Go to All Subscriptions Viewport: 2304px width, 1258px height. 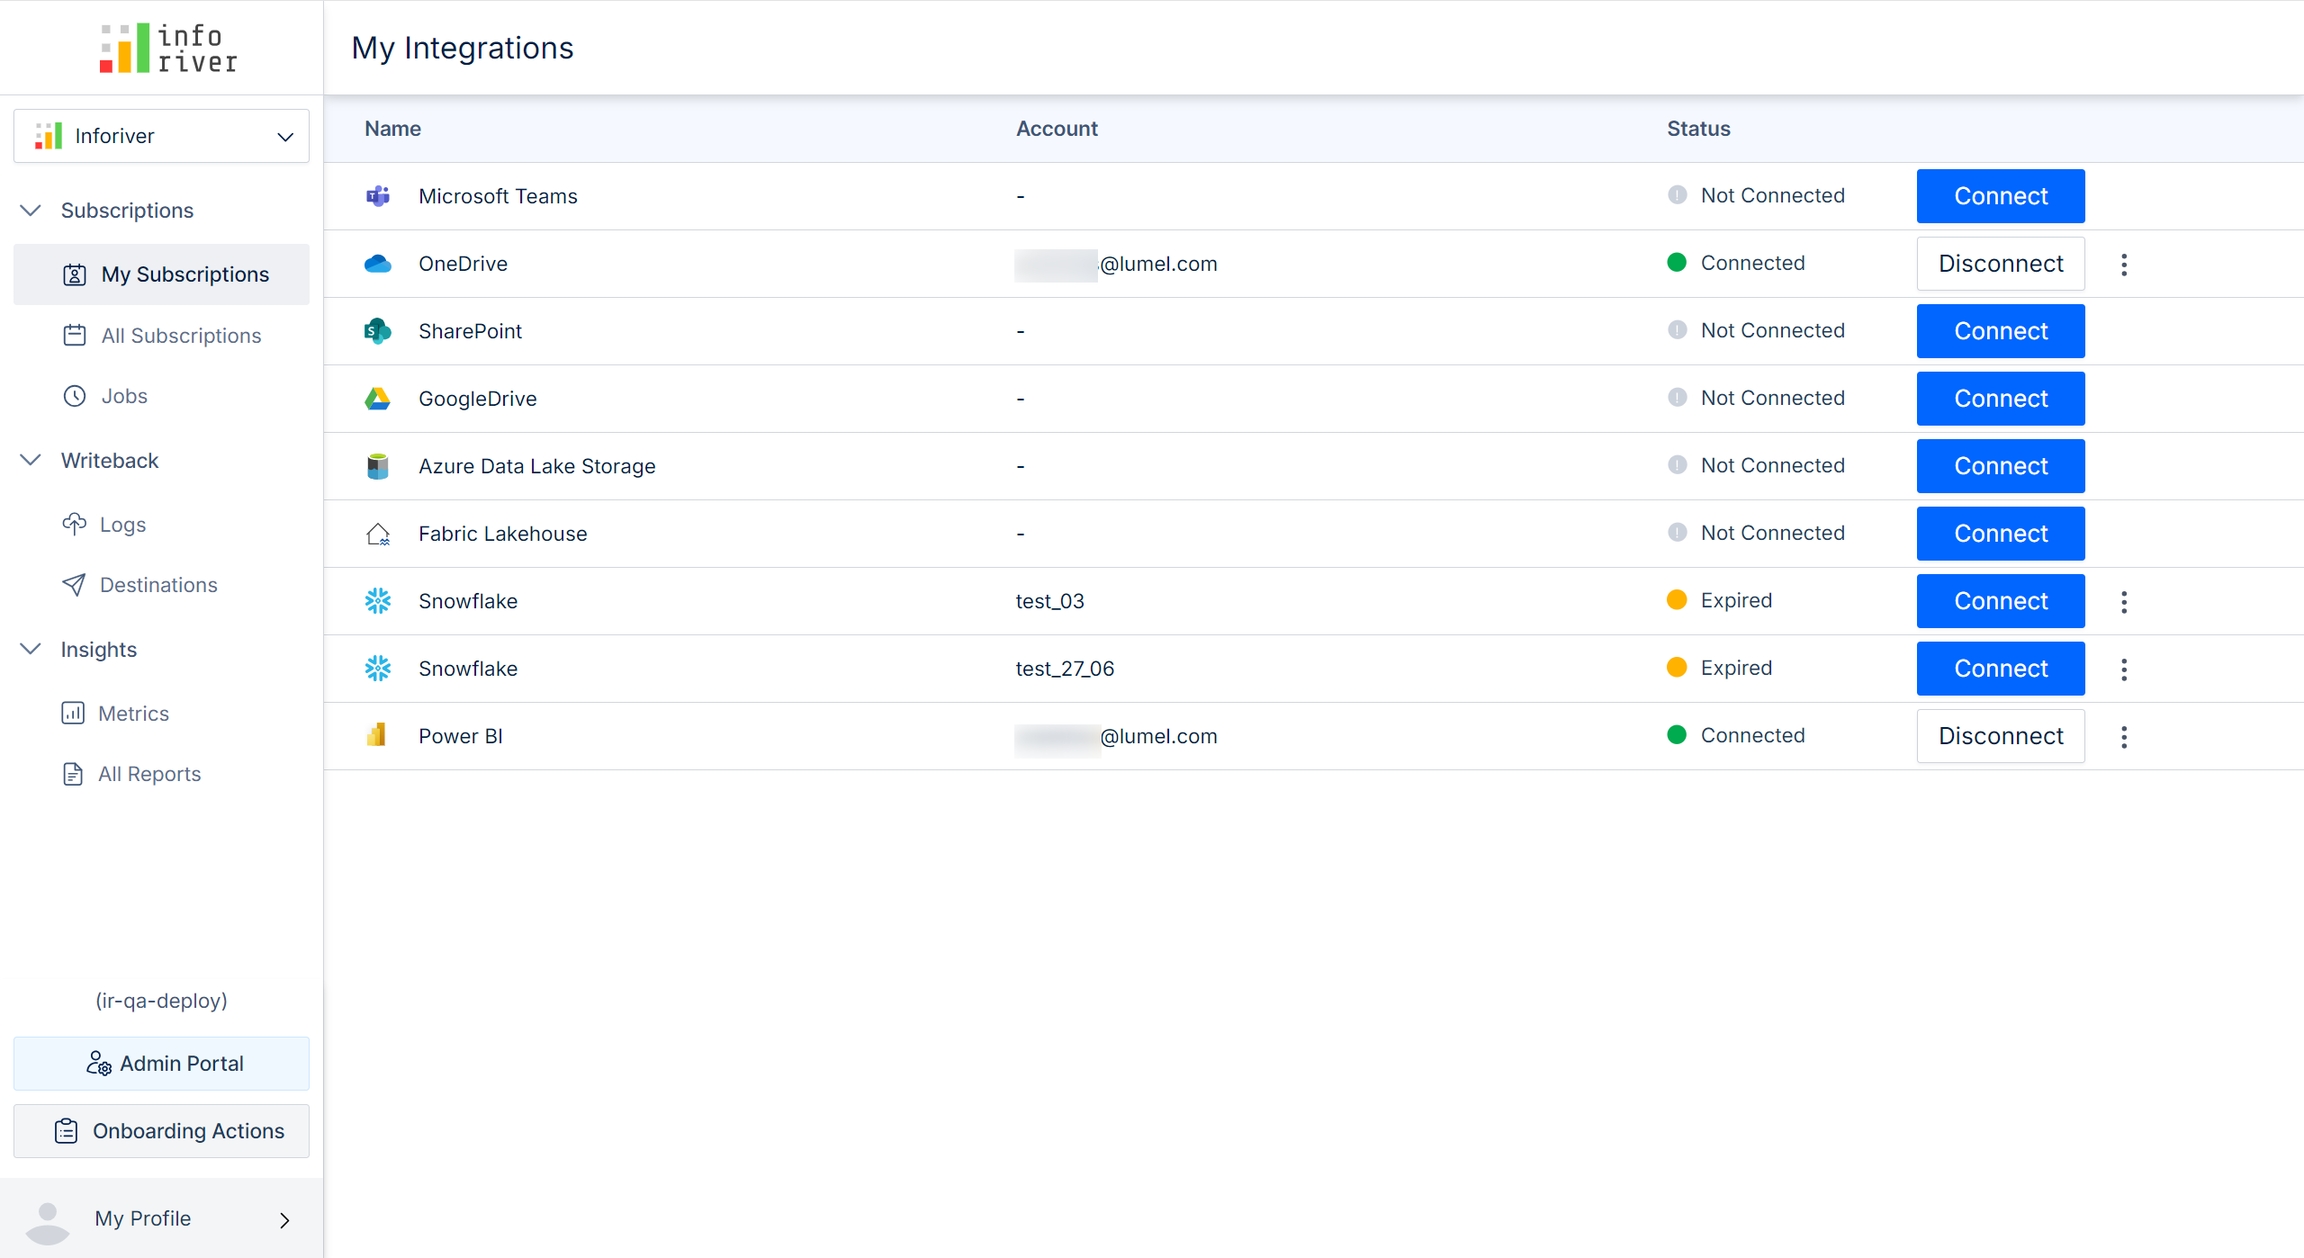coord(180,336)
